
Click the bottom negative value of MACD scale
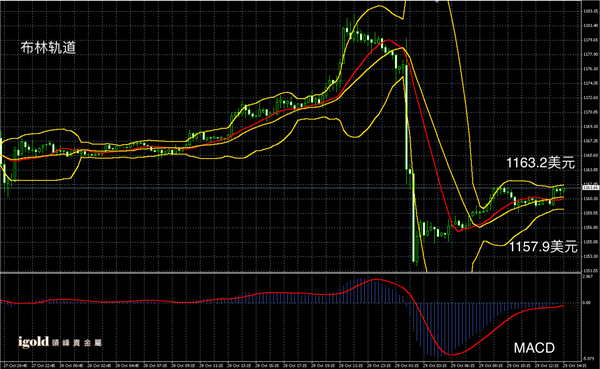click(588, 359)
